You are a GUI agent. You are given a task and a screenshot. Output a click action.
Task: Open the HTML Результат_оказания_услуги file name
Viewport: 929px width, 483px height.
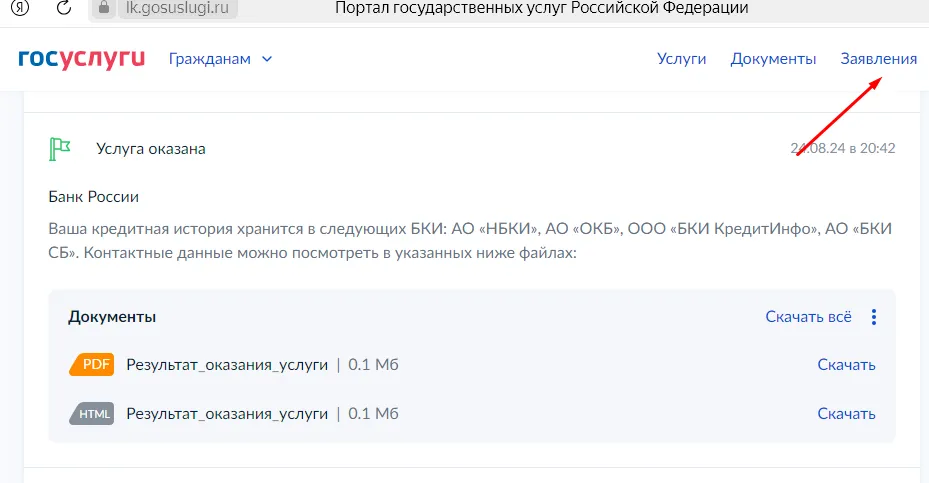pyautogui.click(x=227, y=413)
